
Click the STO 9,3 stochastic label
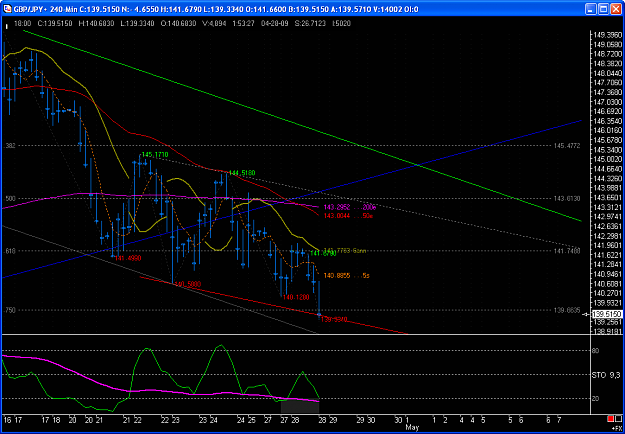pyautogui.click(x=606, y=375)
